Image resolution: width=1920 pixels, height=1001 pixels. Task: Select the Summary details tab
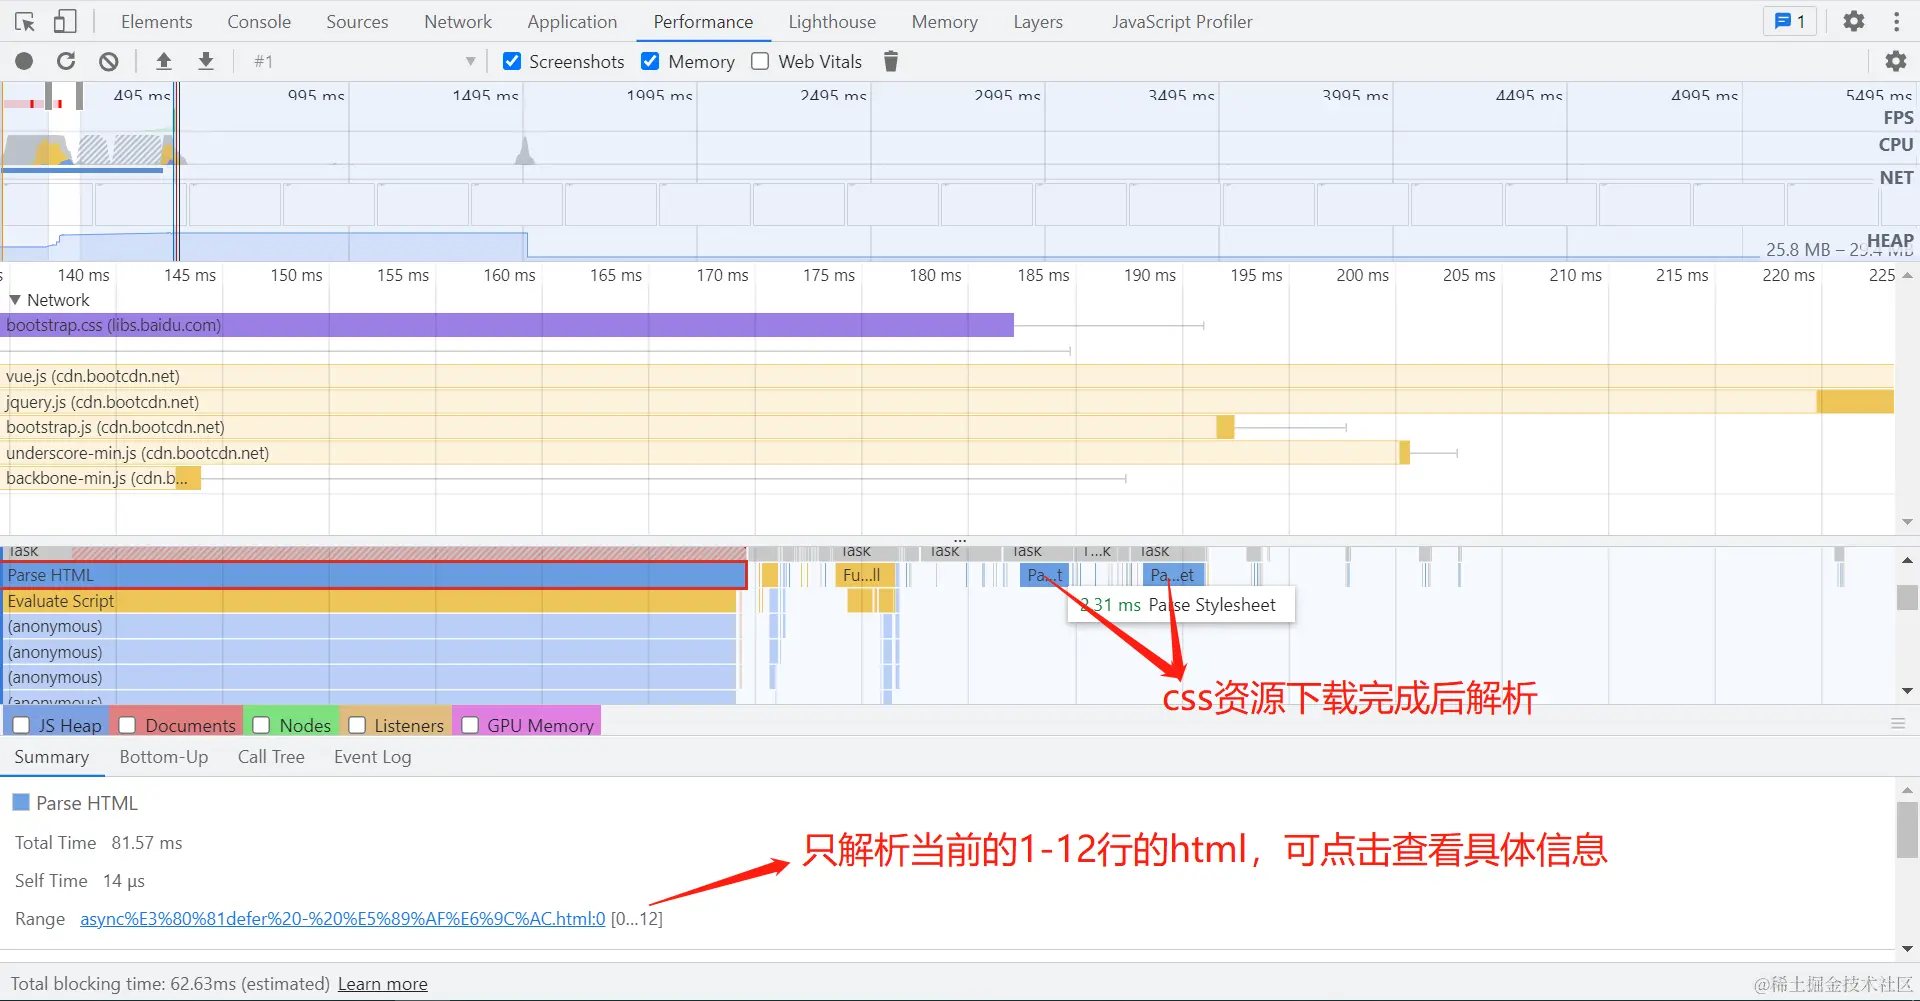51,757
